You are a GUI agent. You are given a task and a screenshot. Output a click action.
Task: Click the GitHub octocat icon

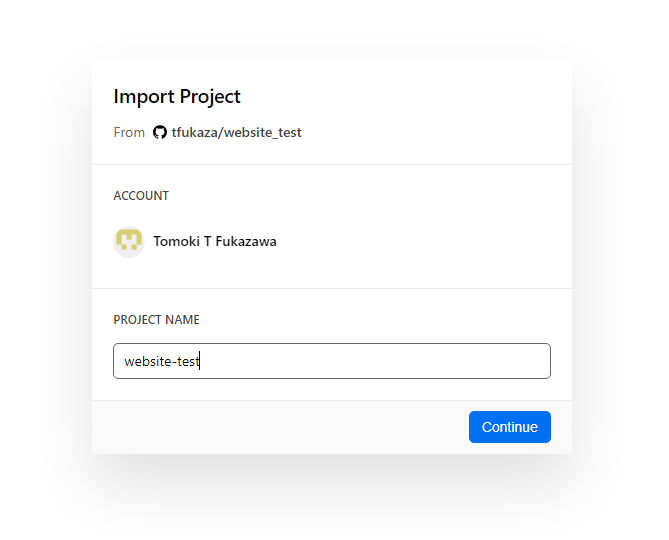tap(160, 132)
